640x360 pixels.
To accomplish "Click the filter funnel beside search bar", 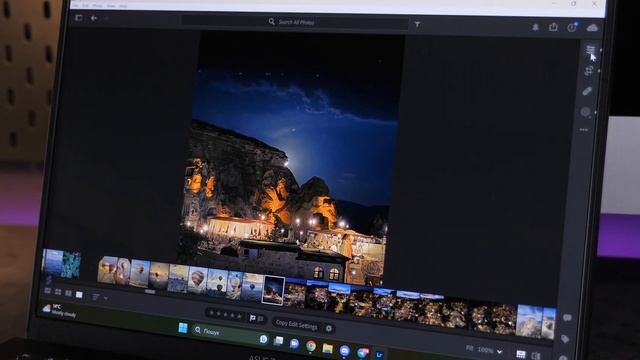I will [417, 24].
